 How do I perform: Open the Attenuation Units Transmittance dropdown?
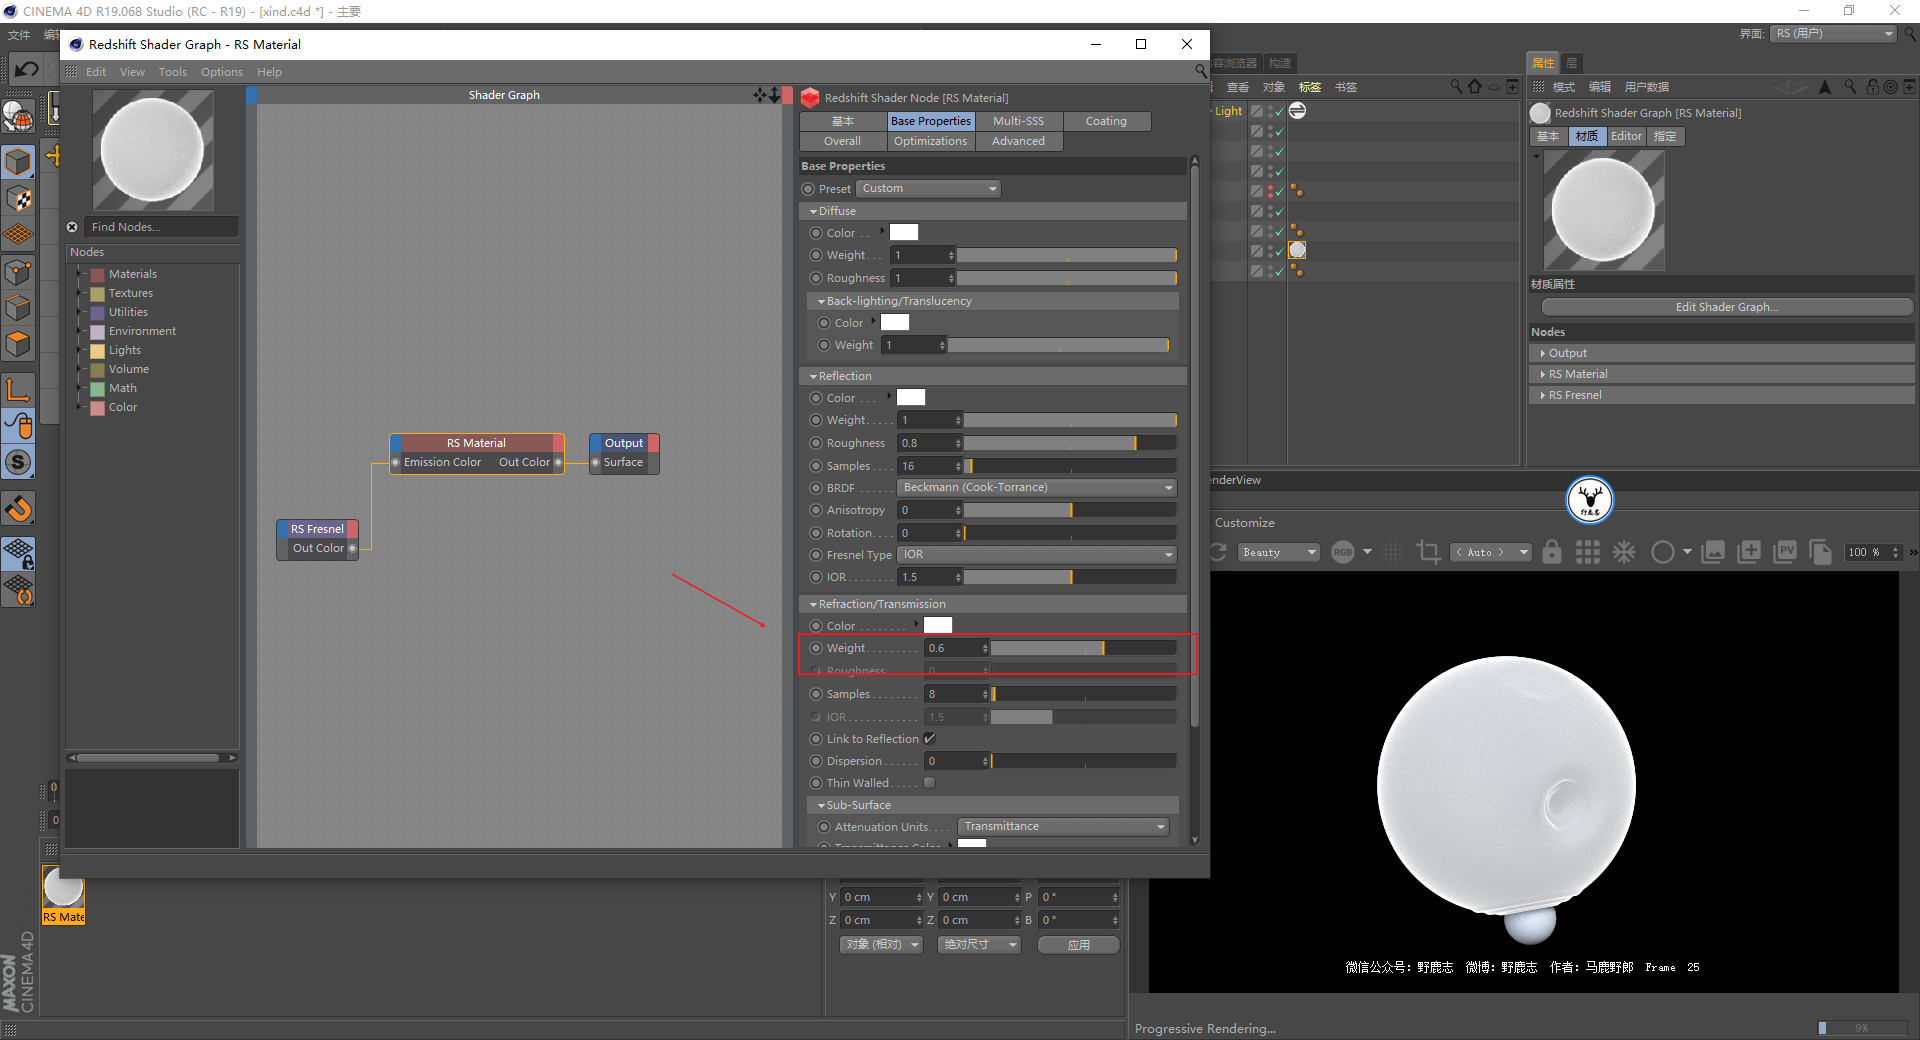(1063, 827)
